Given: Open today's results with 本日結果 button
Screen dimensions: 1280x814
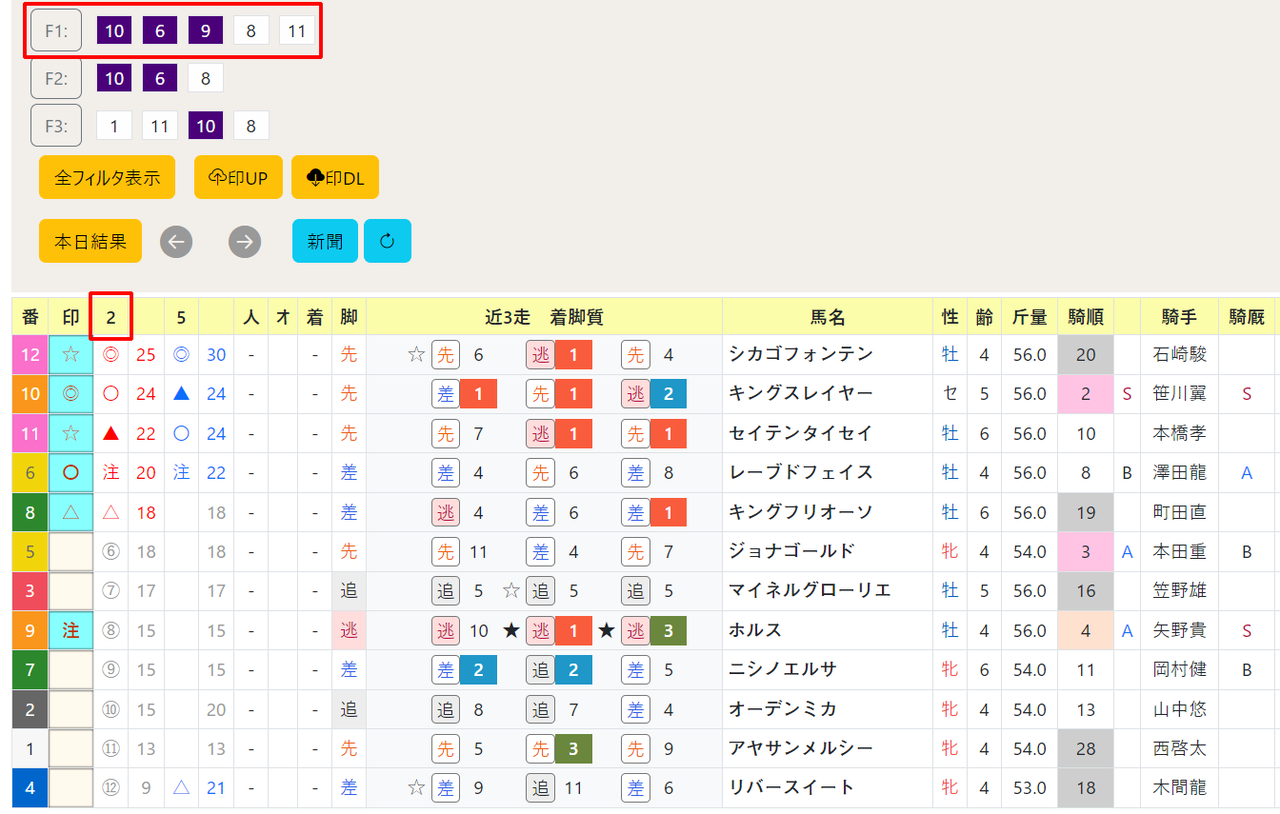Looking at the screenshot, I should pos(90,241).
